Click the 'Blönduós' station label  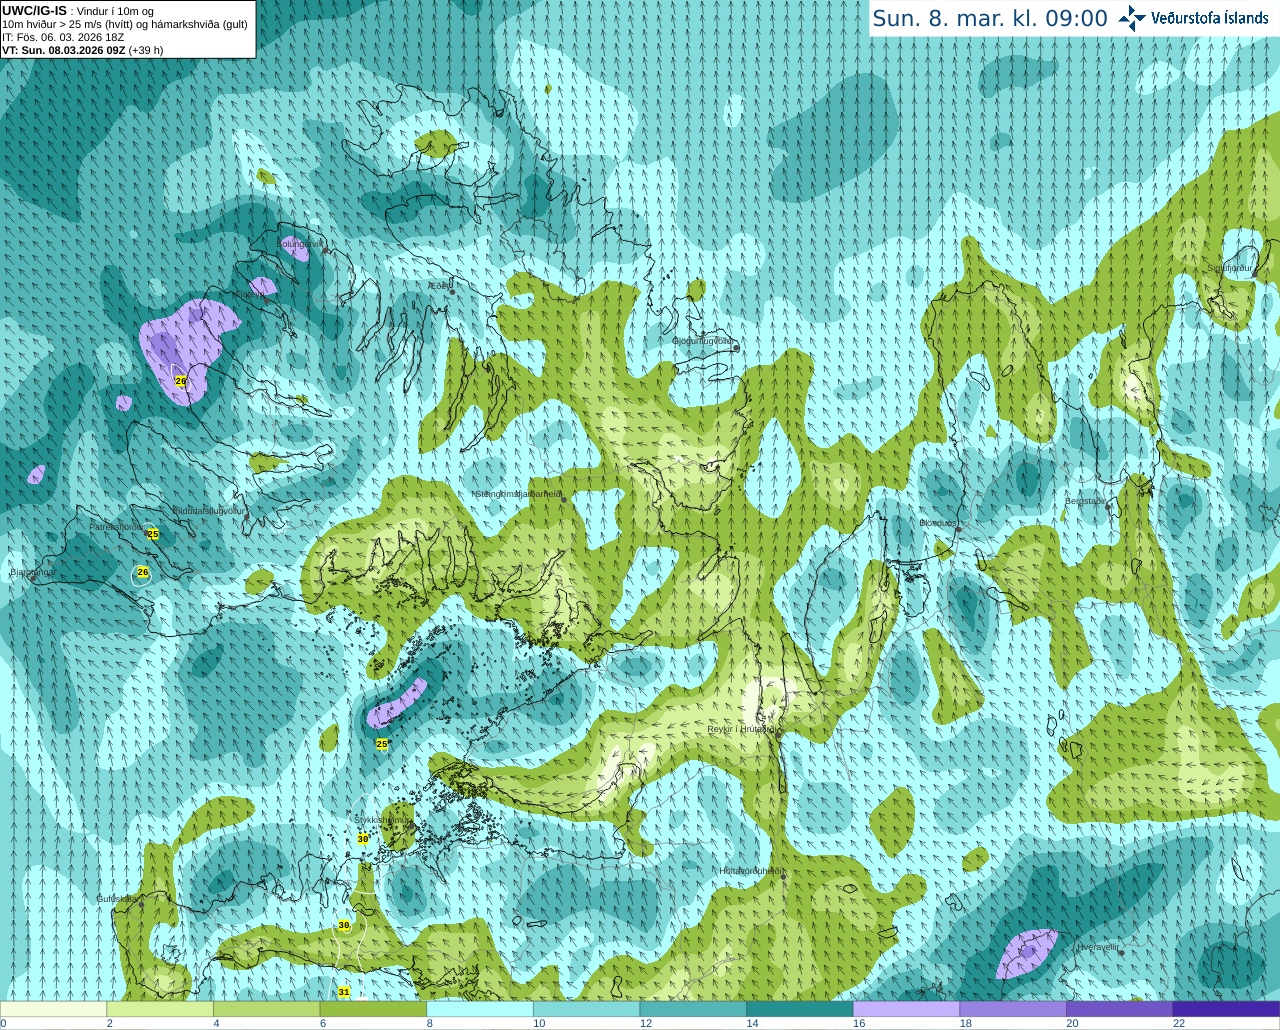coord(938,523)
